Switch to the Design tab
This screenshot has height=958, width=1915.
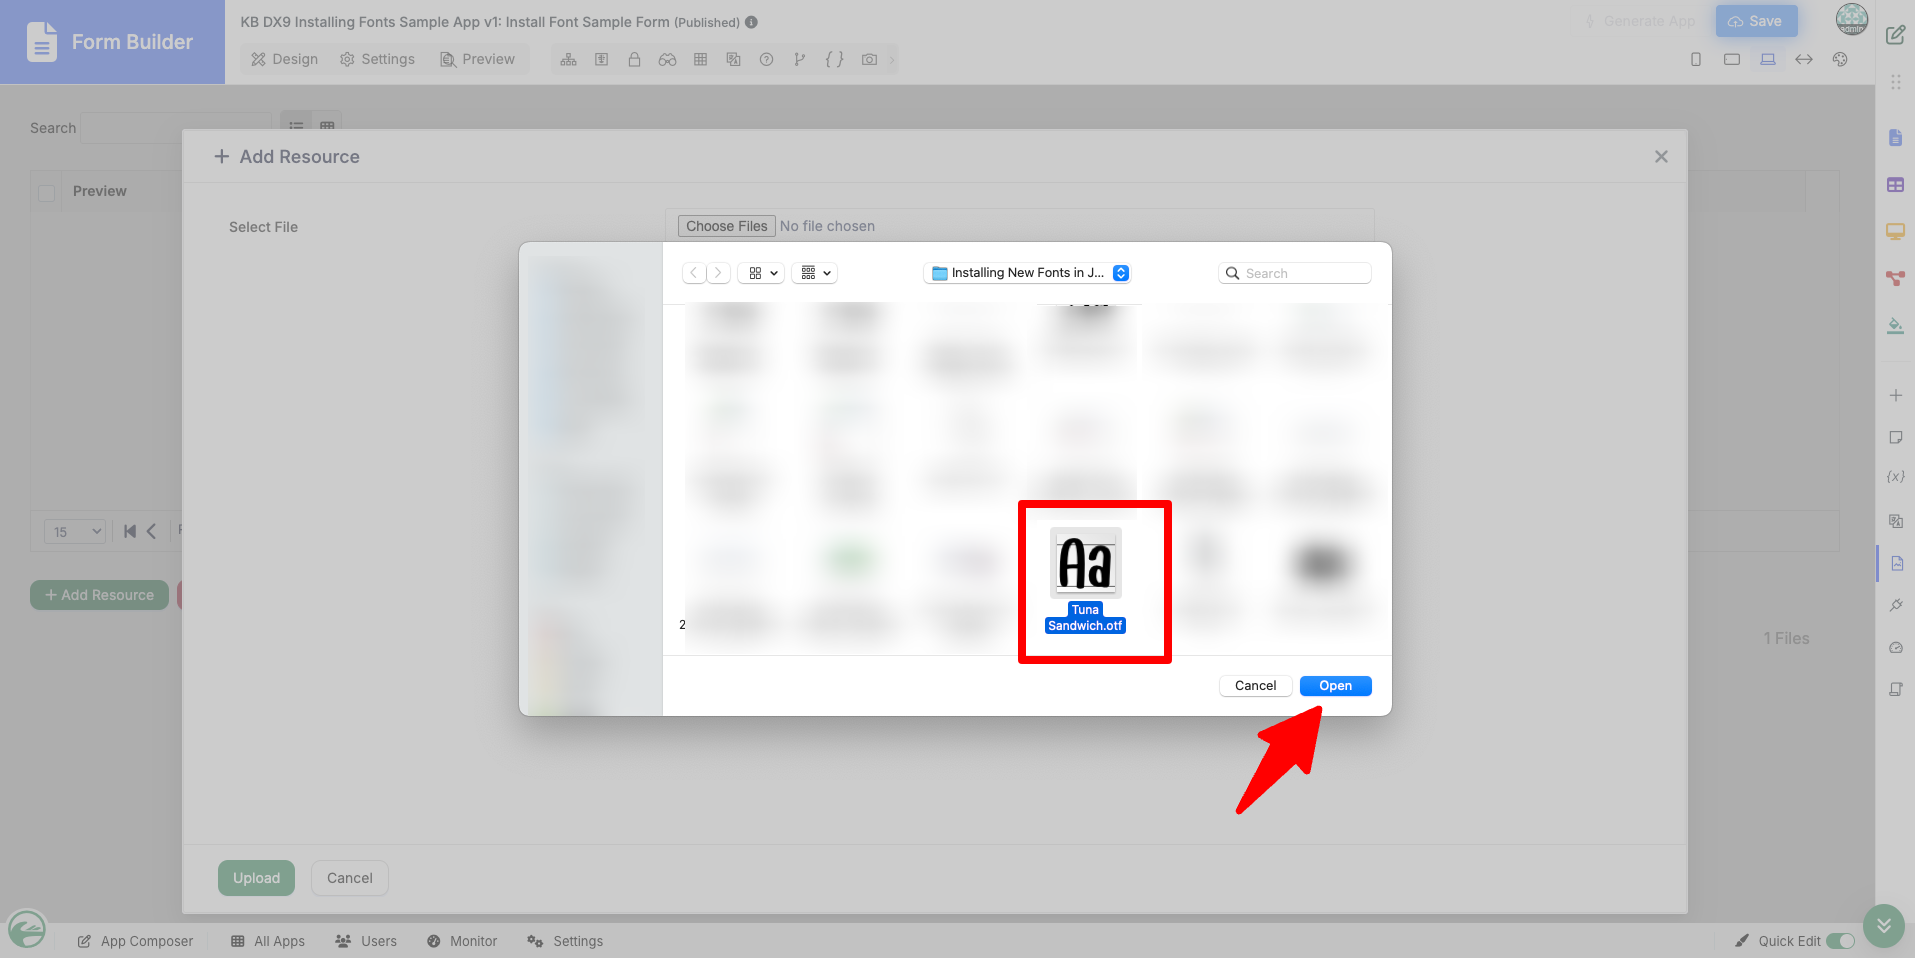click(285, 60)
